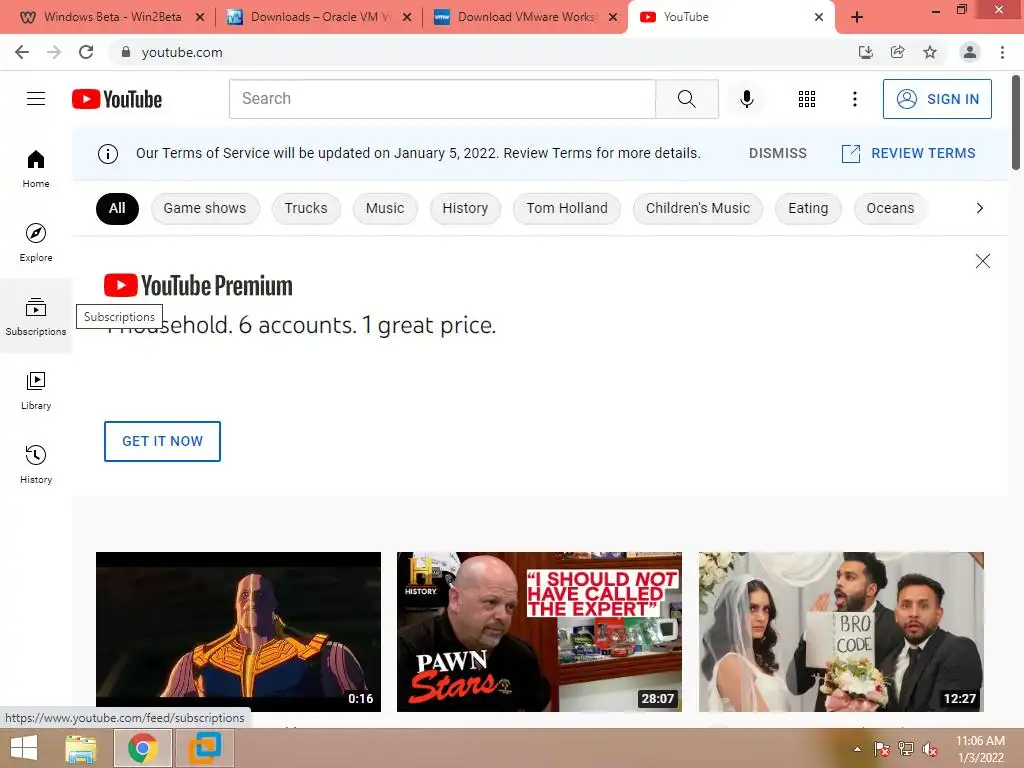Select the Eating chip
Screen dimensions: 1024x768
[x=808, y=208]
